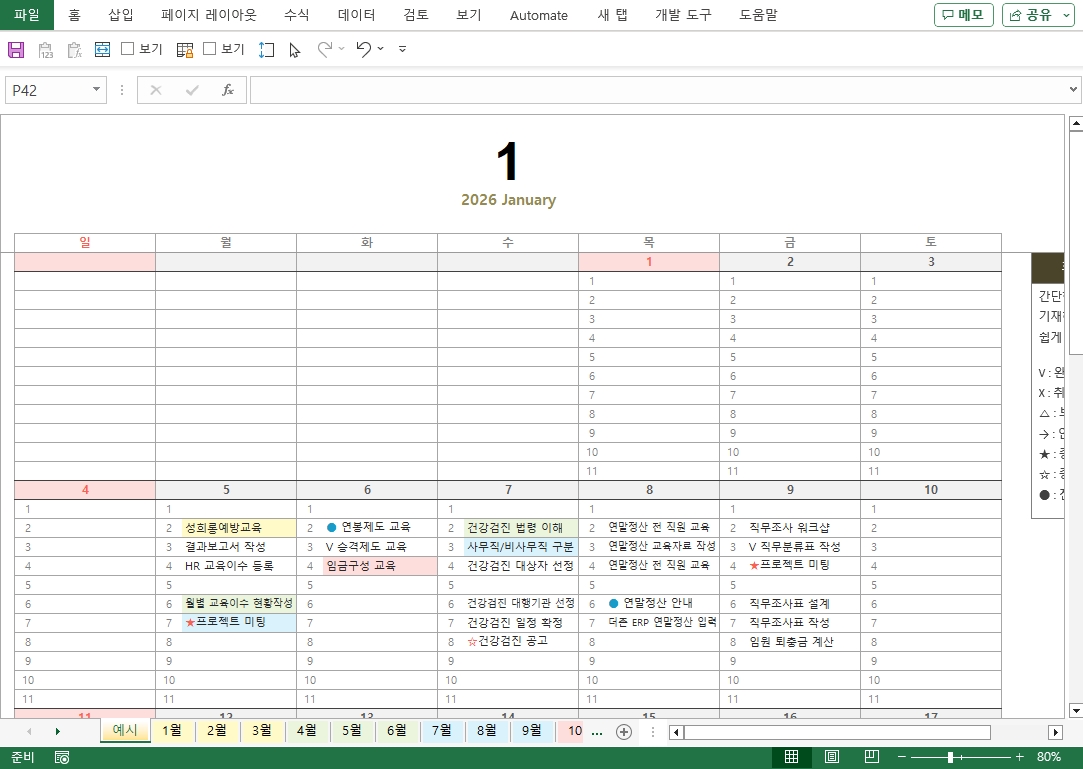Switch to the 3월 sheet tab
Image resolution: width=1083 pixels, height=769 pixels.
point(261,731)
